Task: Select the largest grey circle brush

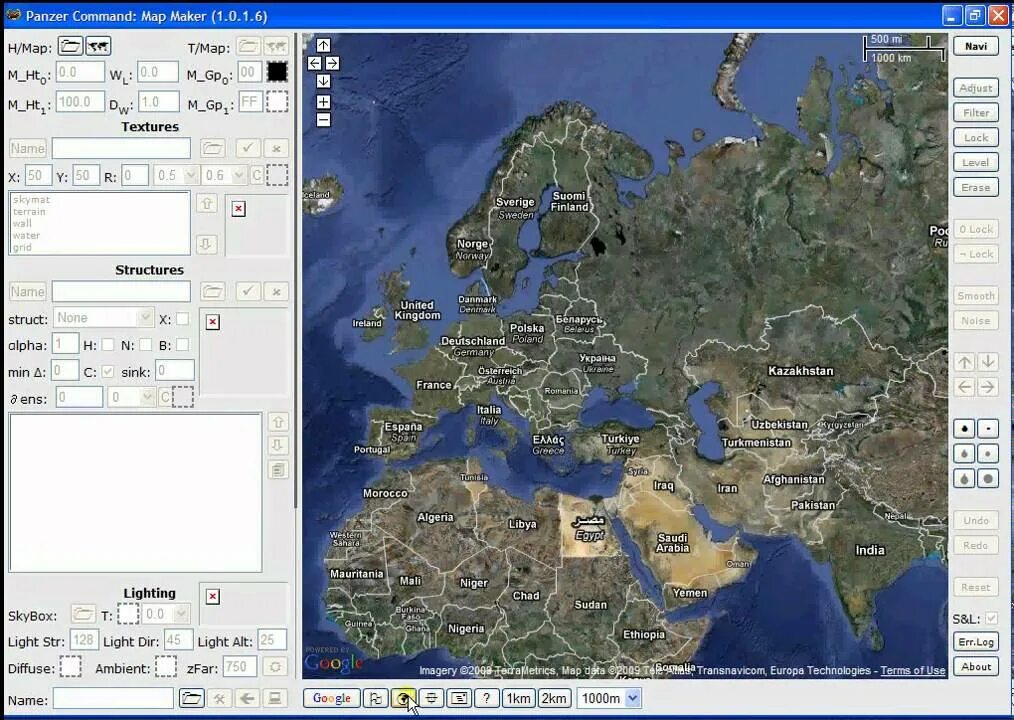Action: 987,479
